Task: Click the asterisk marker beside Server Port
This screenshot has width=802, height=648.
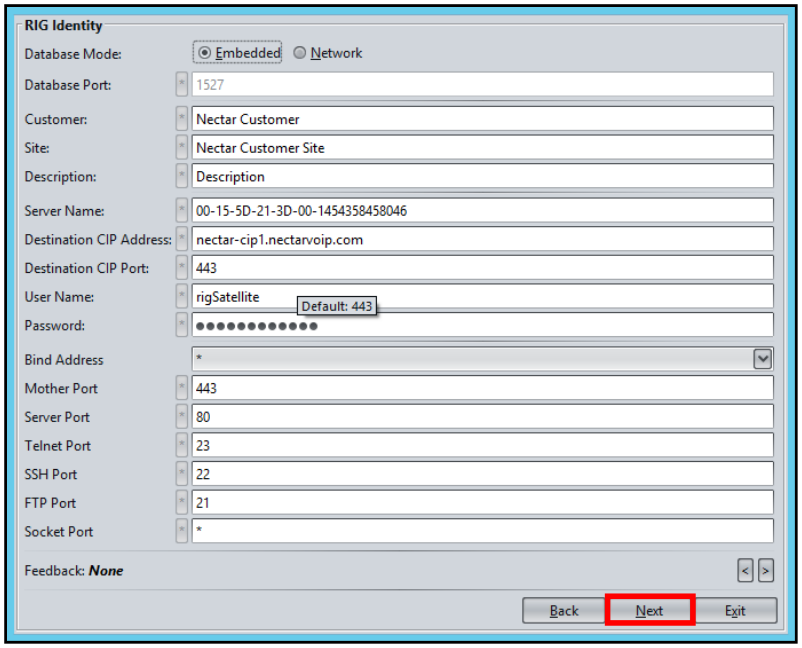Action: 182,416
